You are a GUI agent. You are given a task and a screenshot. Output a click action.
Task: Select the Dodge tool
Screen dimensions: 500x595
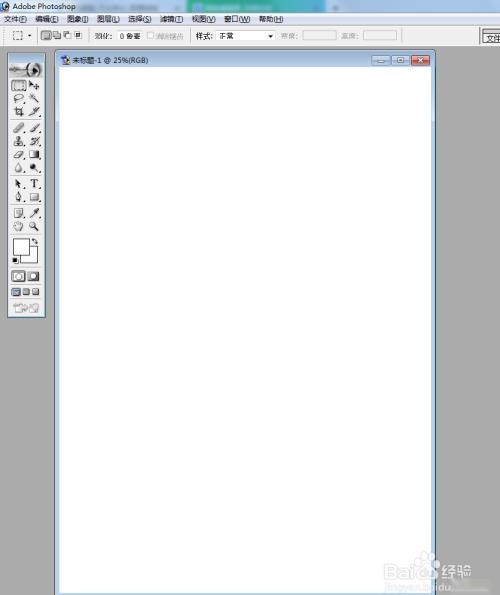[34, 168]
